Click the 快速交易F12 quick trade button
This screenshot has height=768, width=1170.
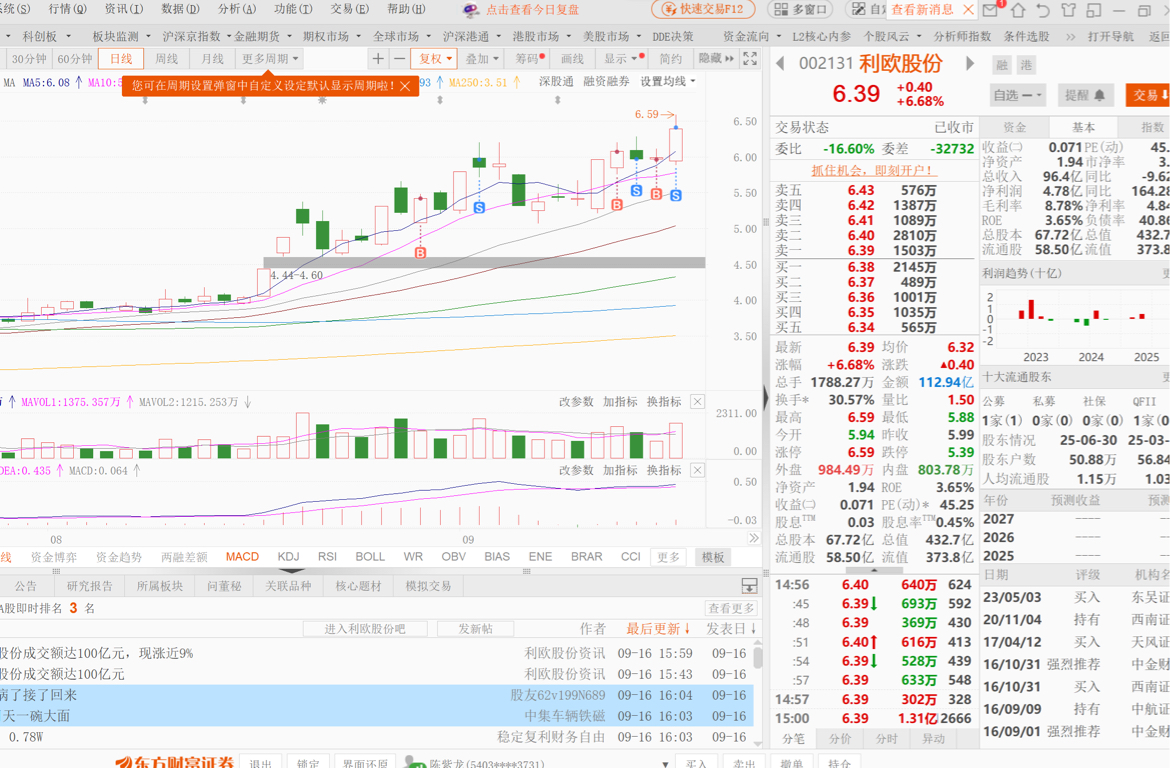pyautogui.click(x=703, y=10)
